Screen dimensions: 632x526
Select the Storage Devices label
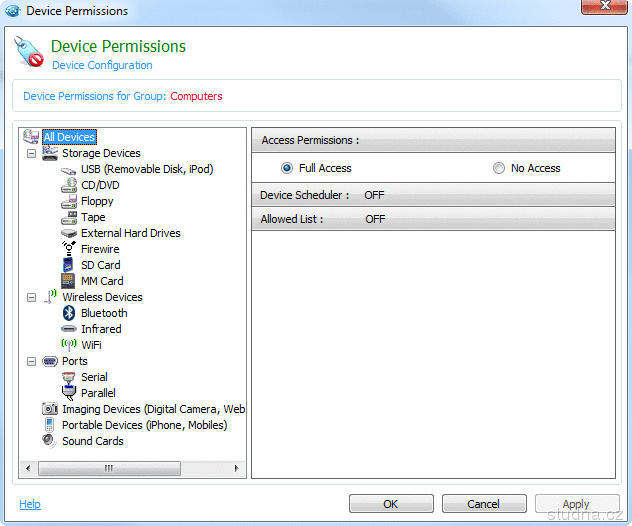[101, 153]
